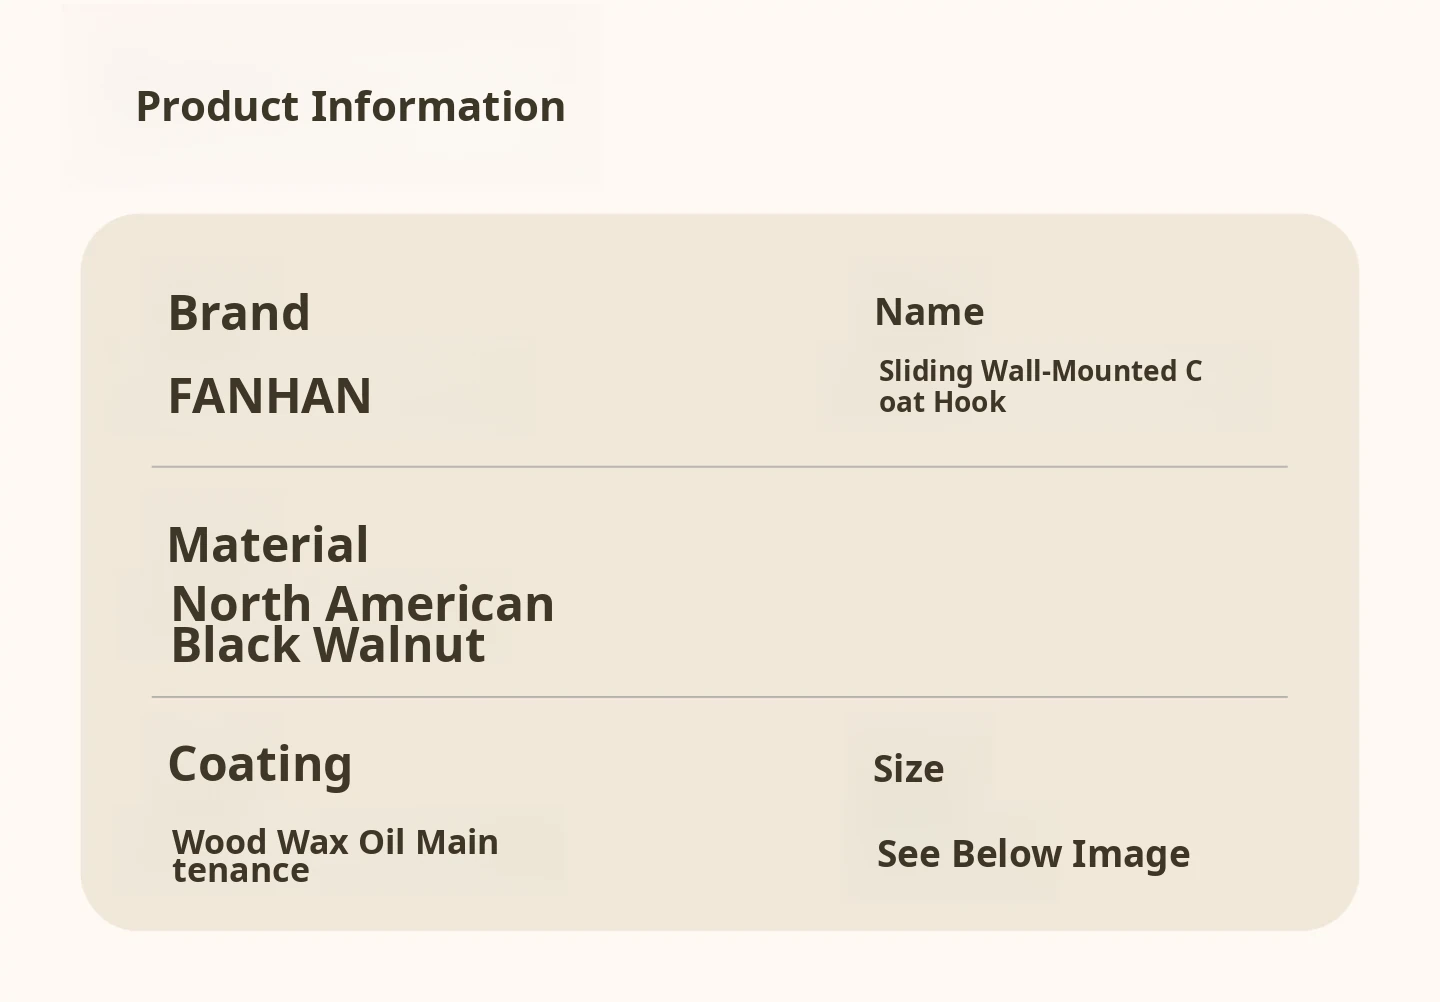Click the Name field label
Screen dimensions: 1440x1002
coord(929,312)
